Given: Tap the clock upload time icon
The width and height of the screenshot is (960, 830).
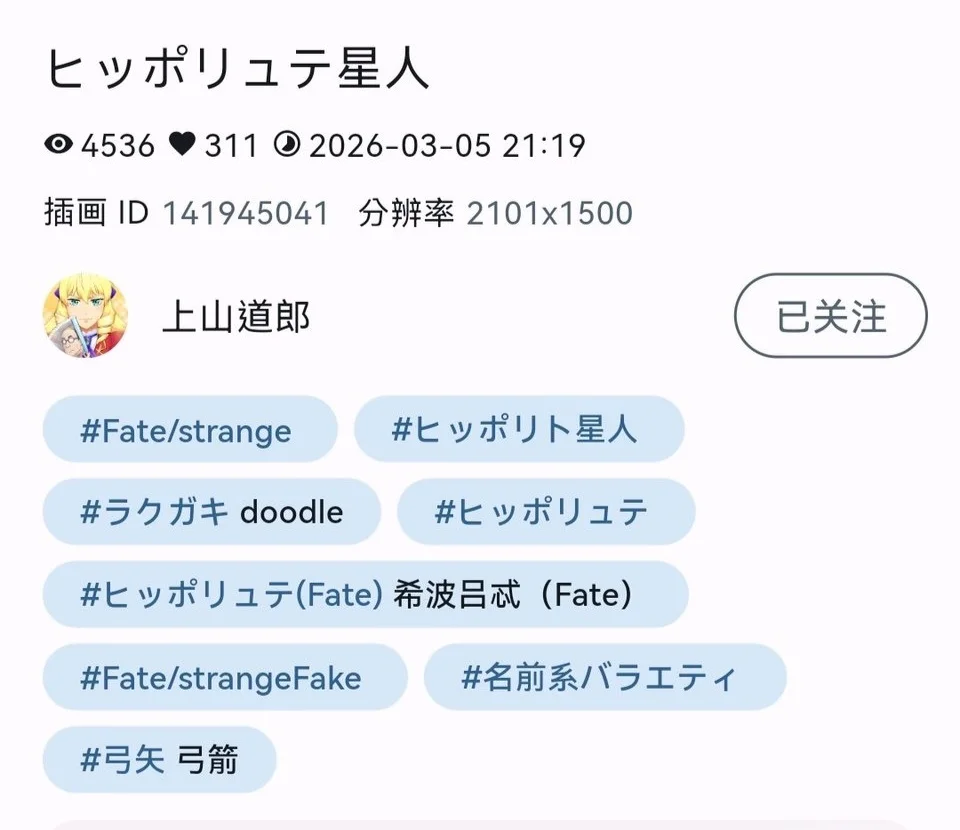Looking at the screenshot, I should [x=286, y=146].
